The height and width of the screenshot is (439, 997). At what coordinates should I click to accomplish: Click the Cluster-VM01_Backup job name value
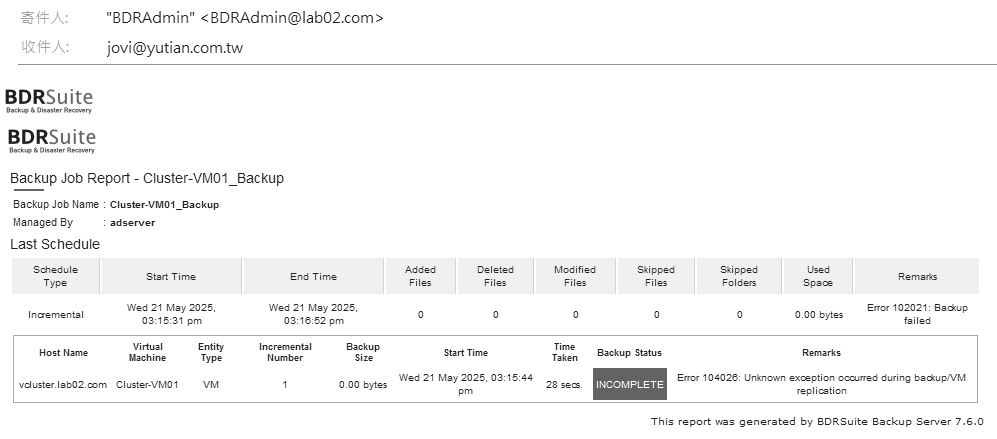point(164,205)
